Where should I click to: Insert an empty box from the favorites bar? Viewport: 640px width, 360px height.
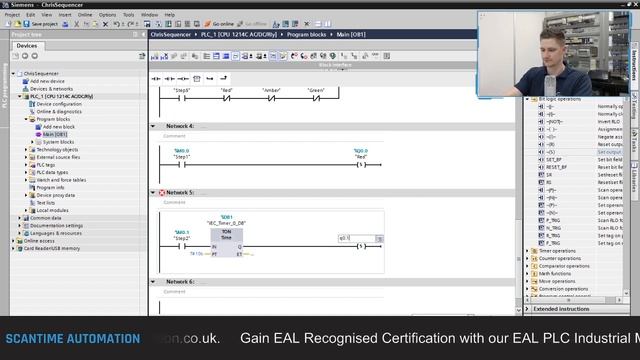[197, 79]
